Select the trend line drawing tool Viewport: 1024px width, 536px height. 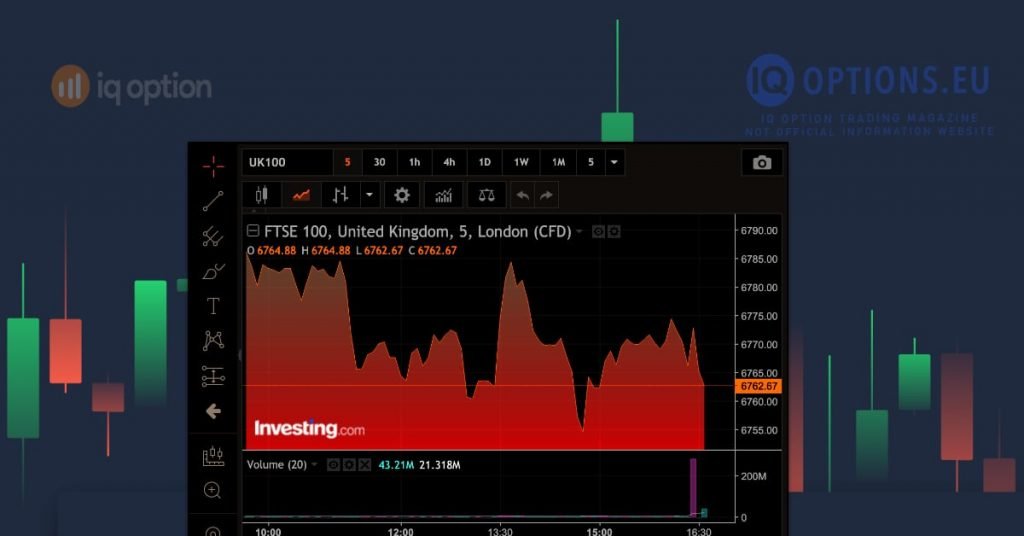213,201
